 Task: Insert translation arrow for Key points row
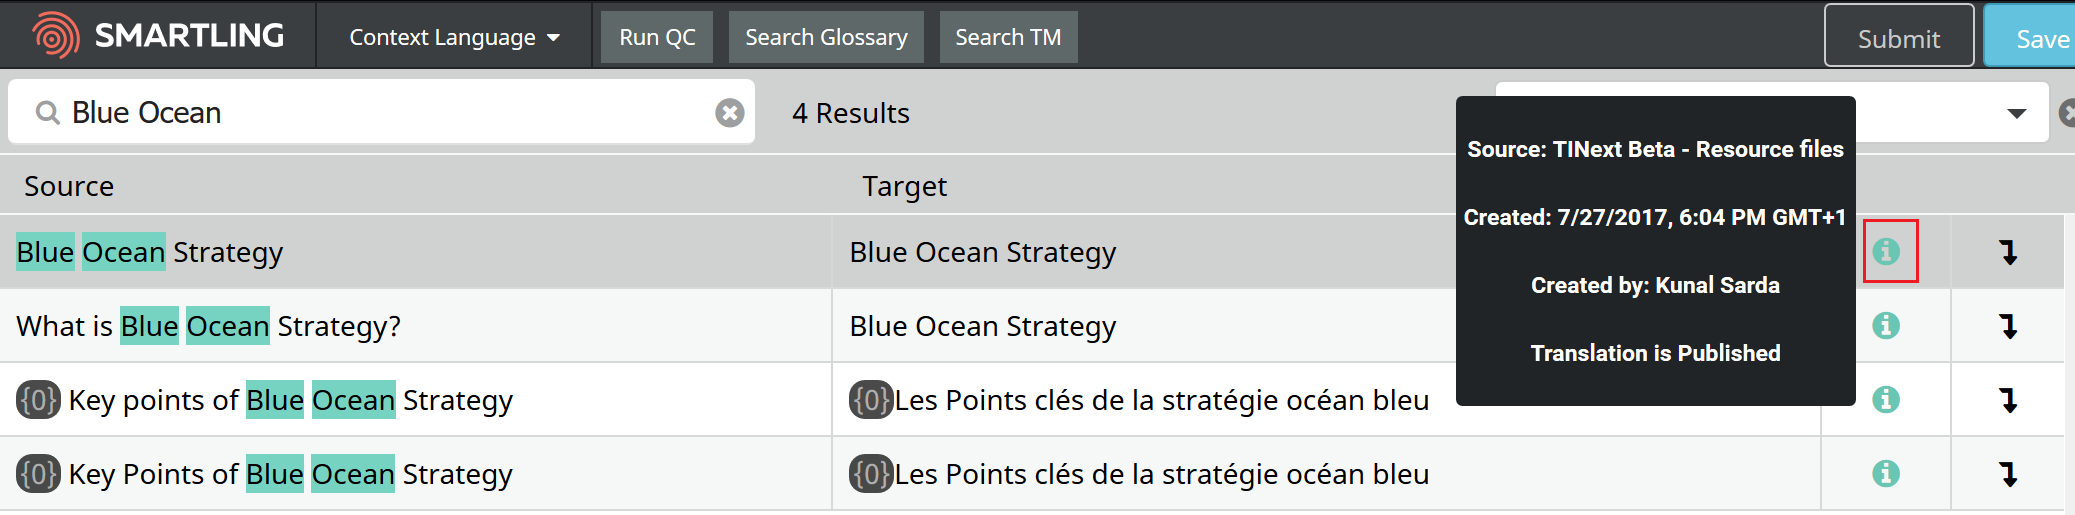tap(2008, 400)
